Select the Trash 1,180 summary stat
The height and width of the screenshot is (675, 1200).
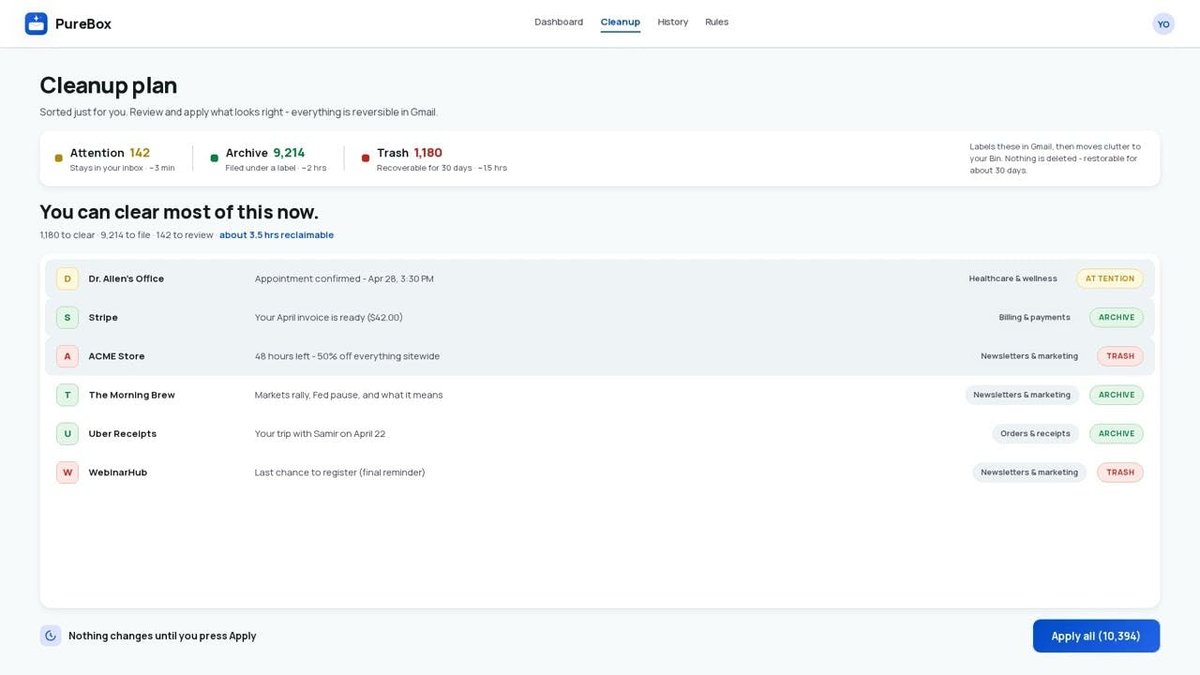click(x=434, y=158)
